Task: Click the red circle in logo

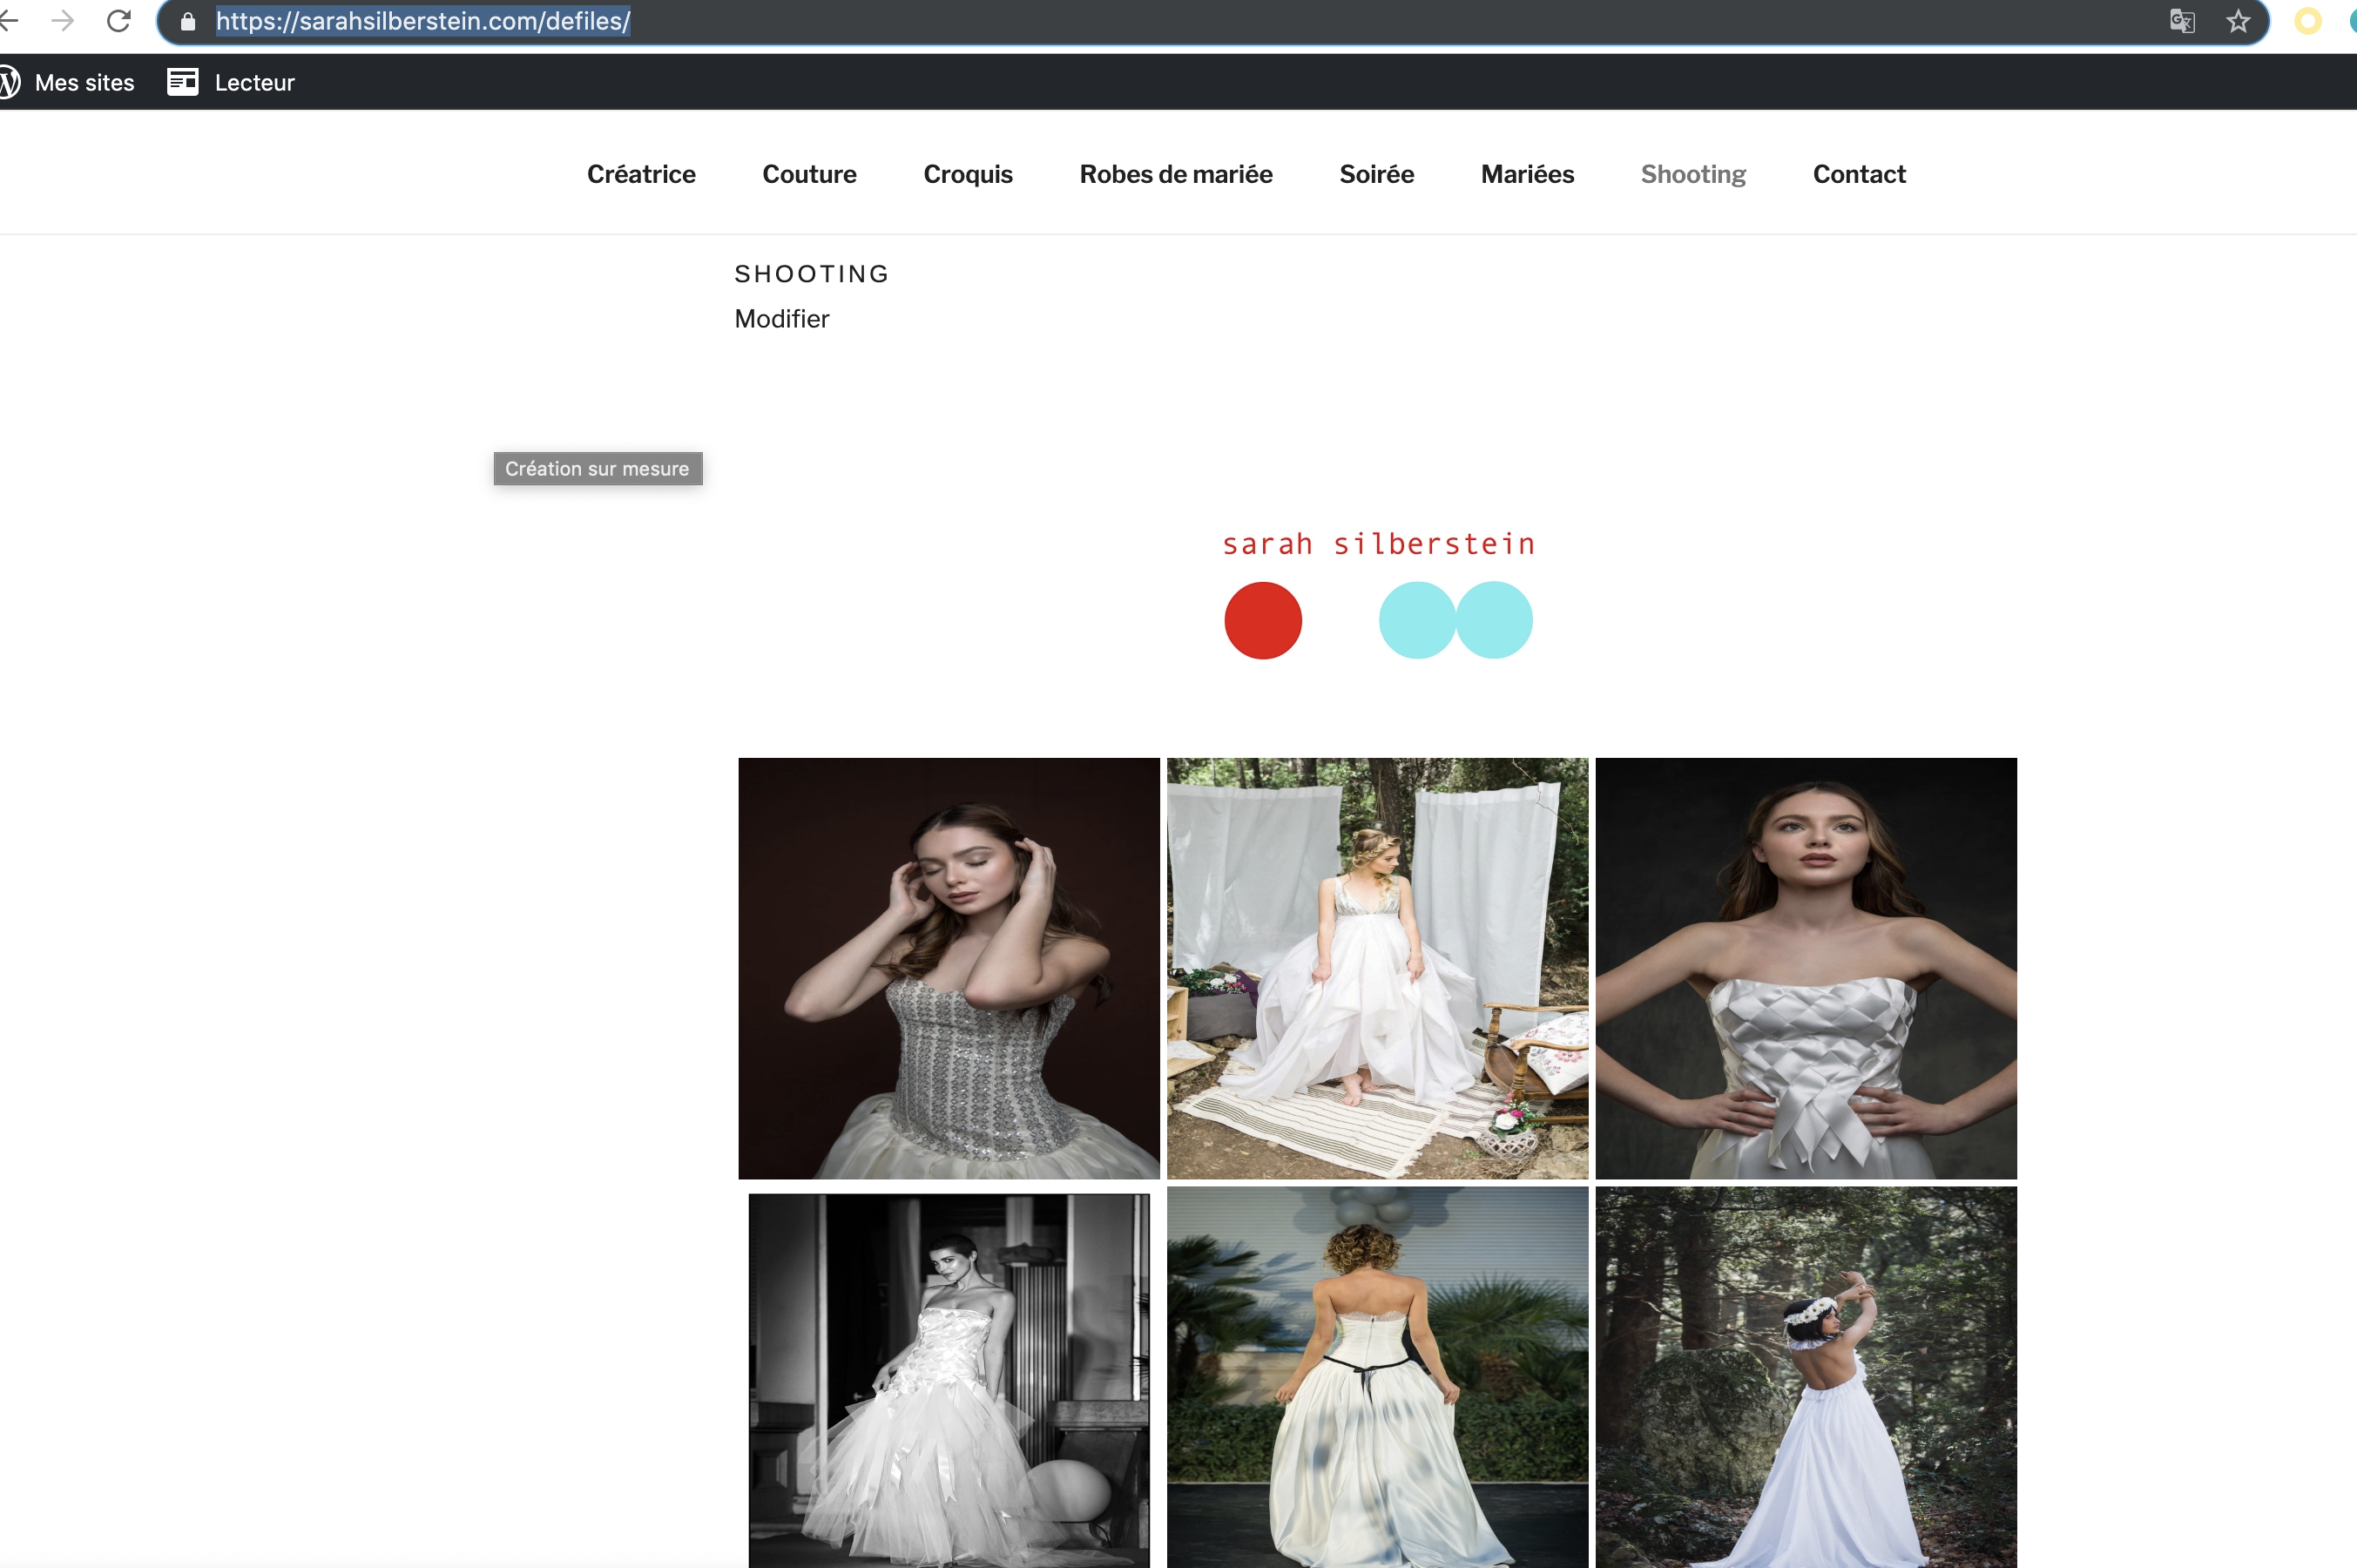Action: click(1263, 620)
